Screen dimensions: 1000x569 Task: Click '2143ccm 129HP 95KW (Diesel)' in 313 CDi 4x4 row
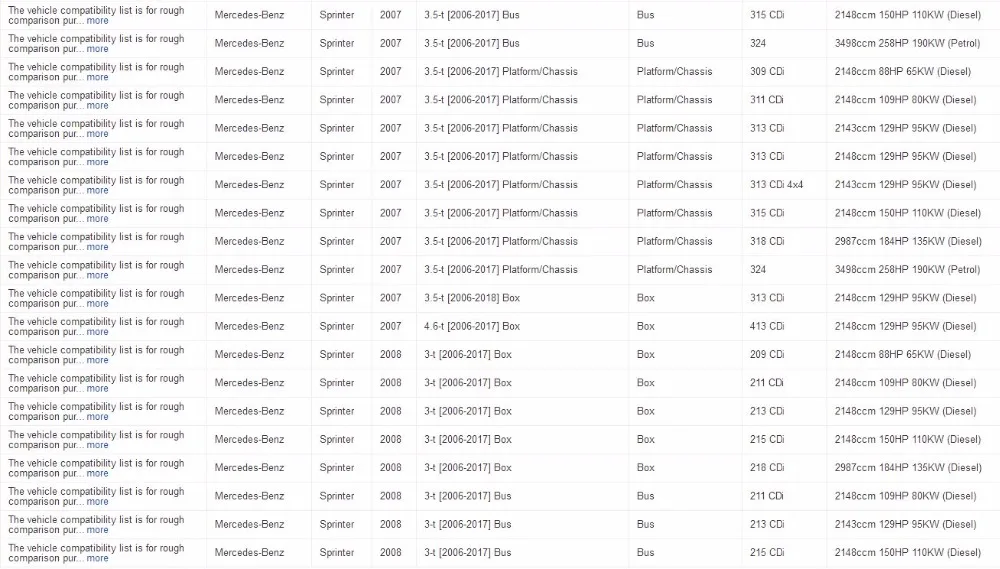tap(905, 184)
